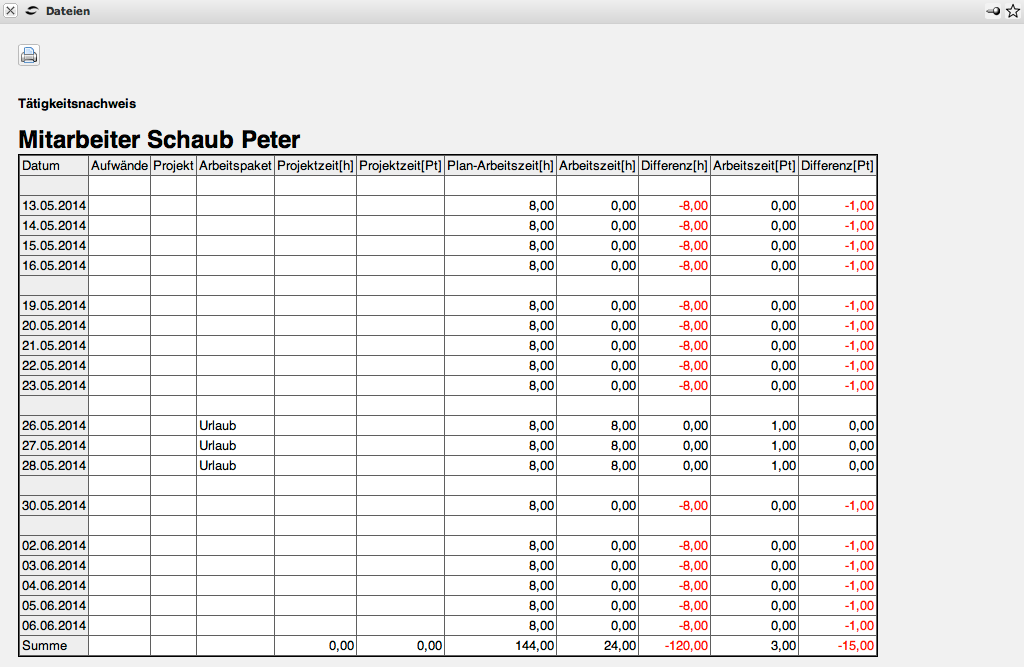The image size is (1024, 667).
Task: Select the 13.05.2014 date cell
Action: [x=54, y=206]
